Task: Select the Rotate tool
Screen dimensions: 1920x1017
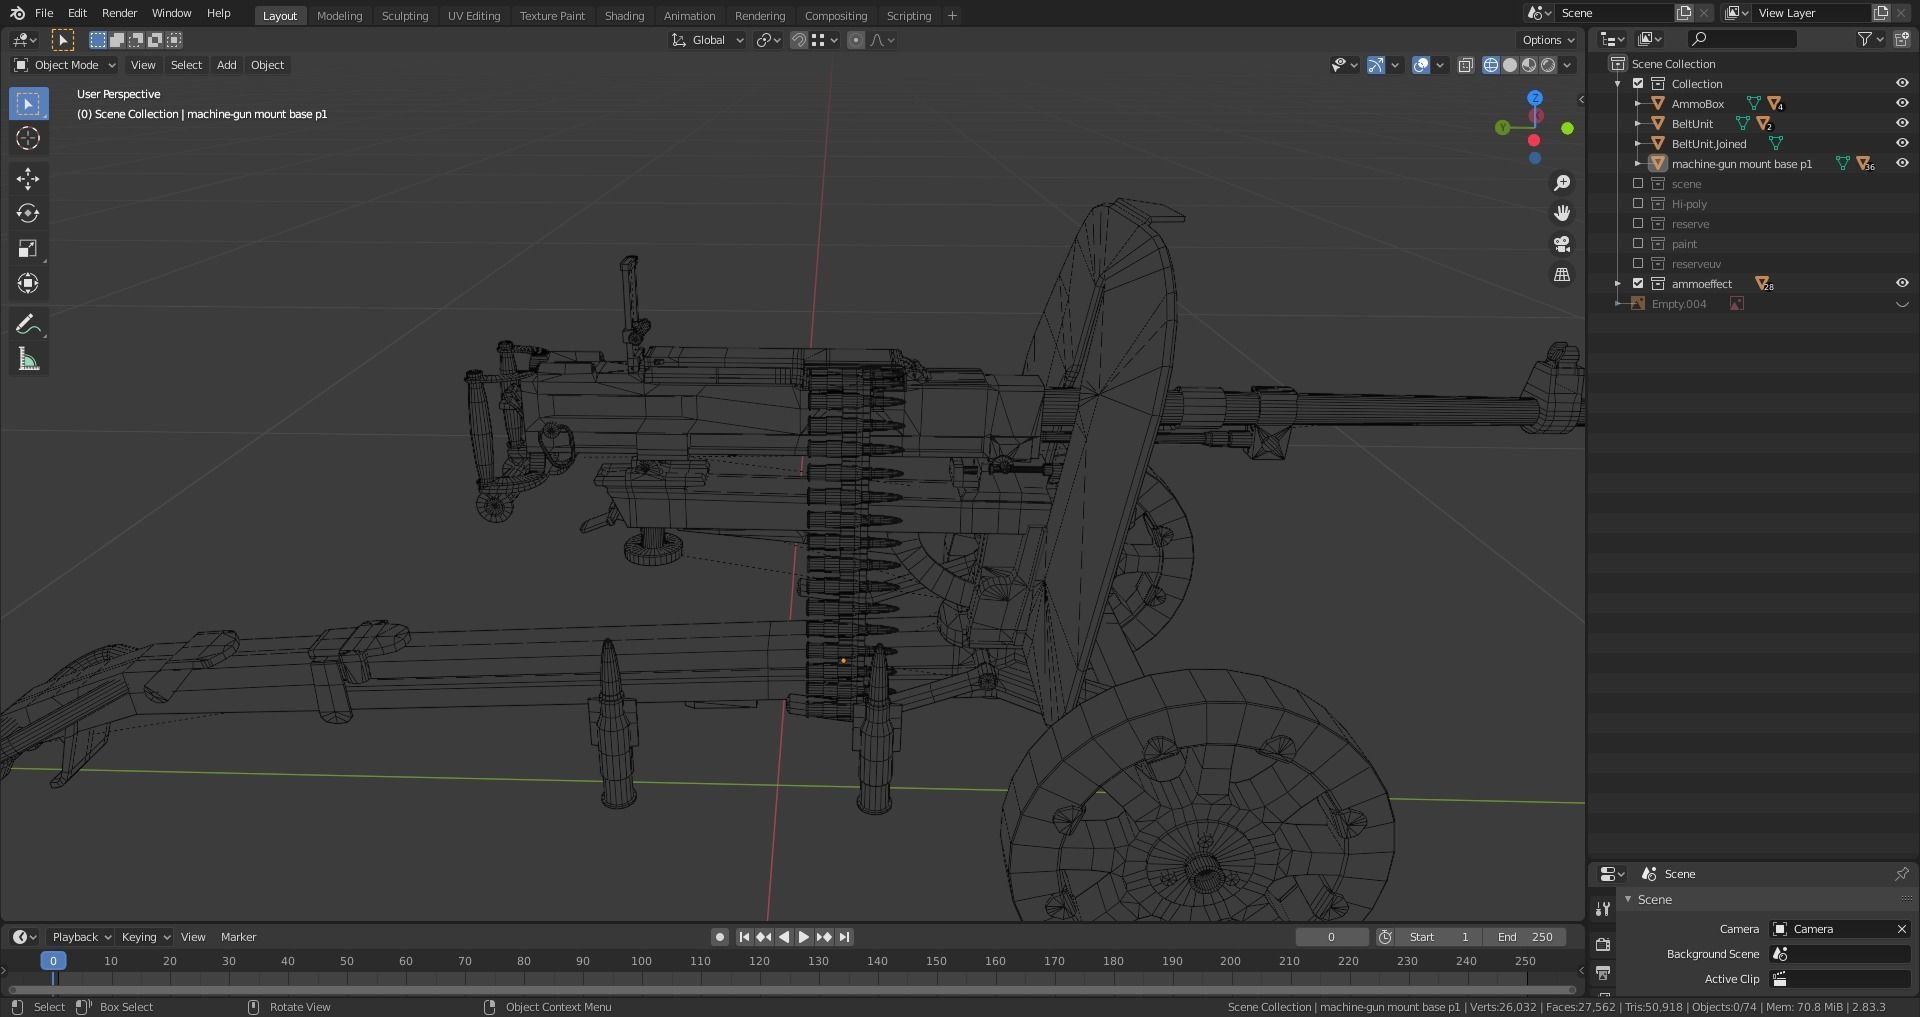Action: [28, 213]
